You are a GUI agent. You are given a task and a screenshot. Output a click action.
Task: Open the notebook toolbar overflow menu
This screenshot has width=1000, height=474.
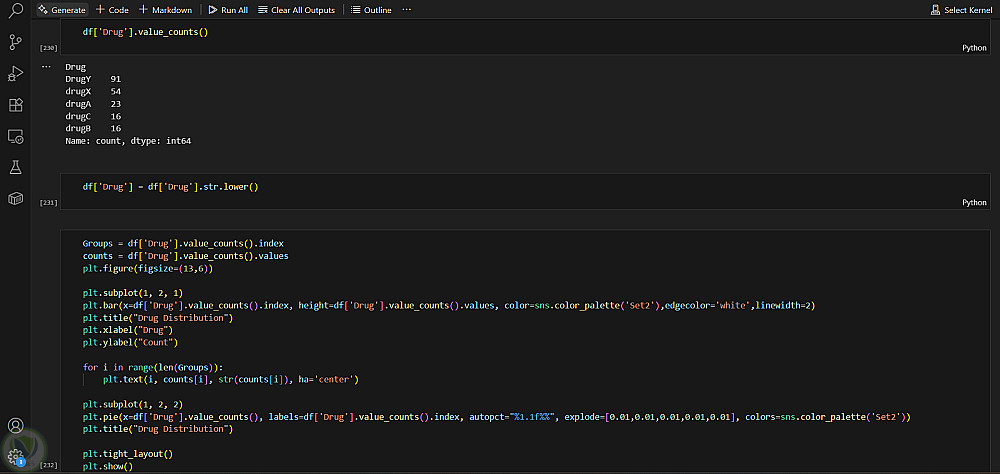pyautogui.click(x=406, y=10)
